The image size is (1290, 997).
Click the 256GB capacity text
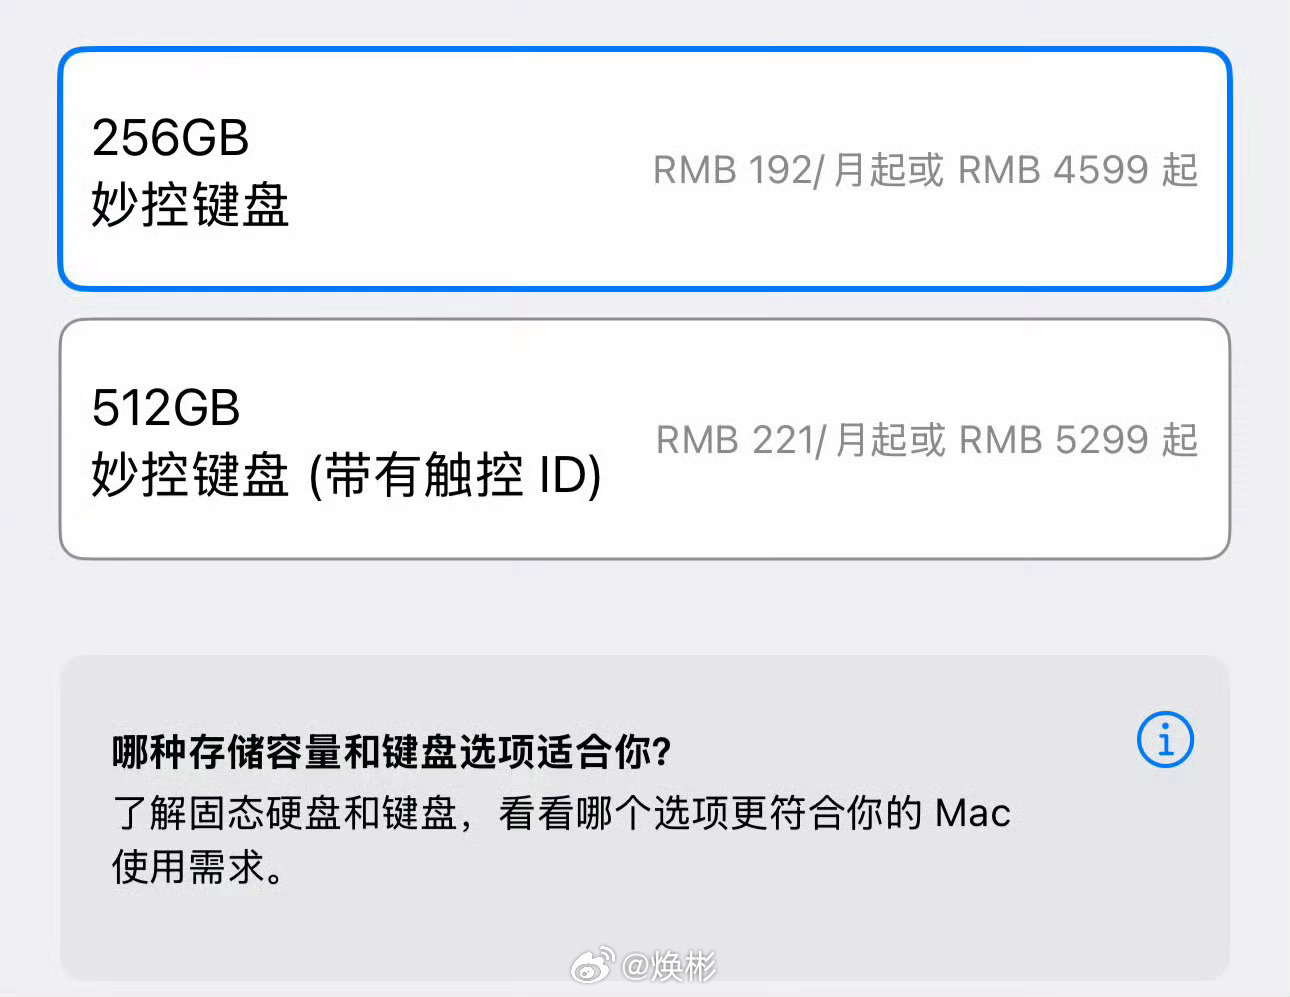pos(170,138)
